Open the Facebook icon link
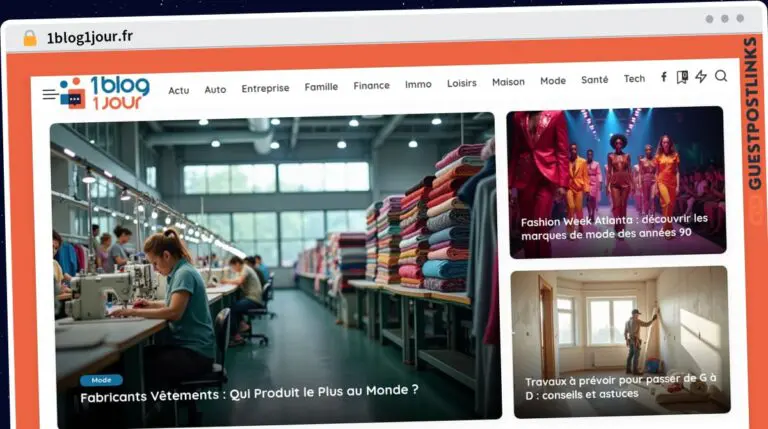The image size is (768, 429). (664, 77)
